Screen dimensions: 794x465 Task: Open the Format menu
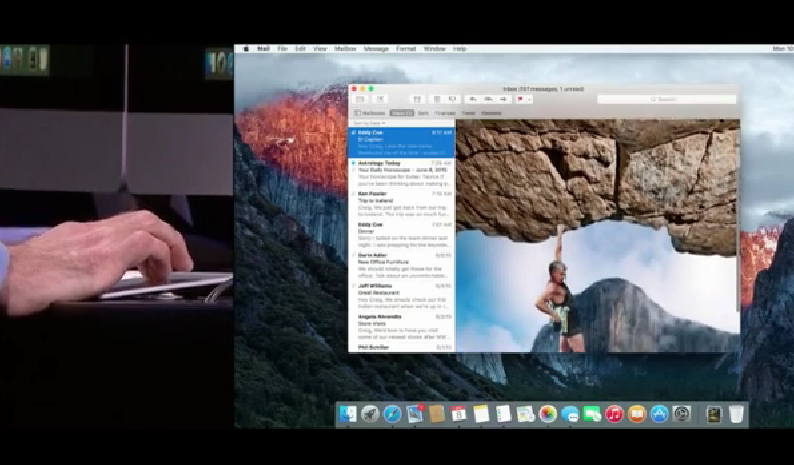coord(406,49)
